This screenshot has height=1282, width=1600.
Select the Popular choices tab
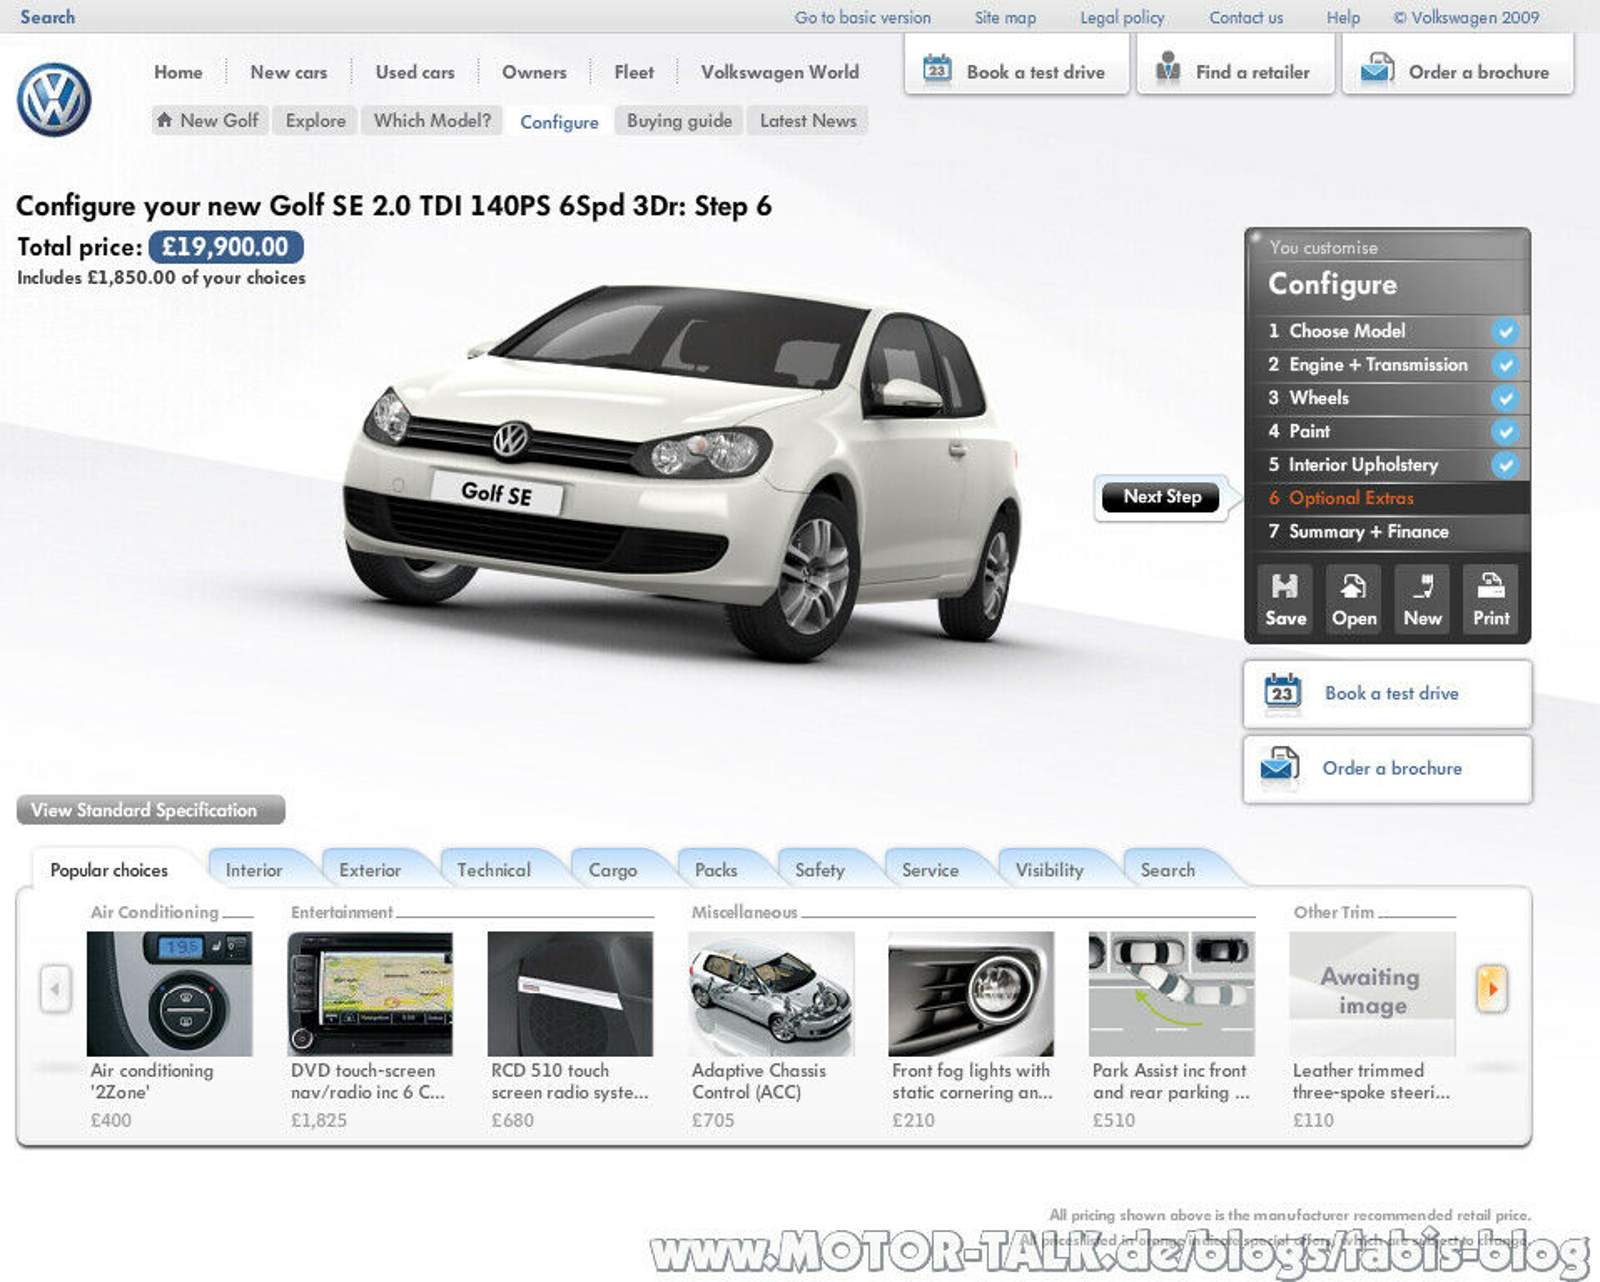click(109, 870)
